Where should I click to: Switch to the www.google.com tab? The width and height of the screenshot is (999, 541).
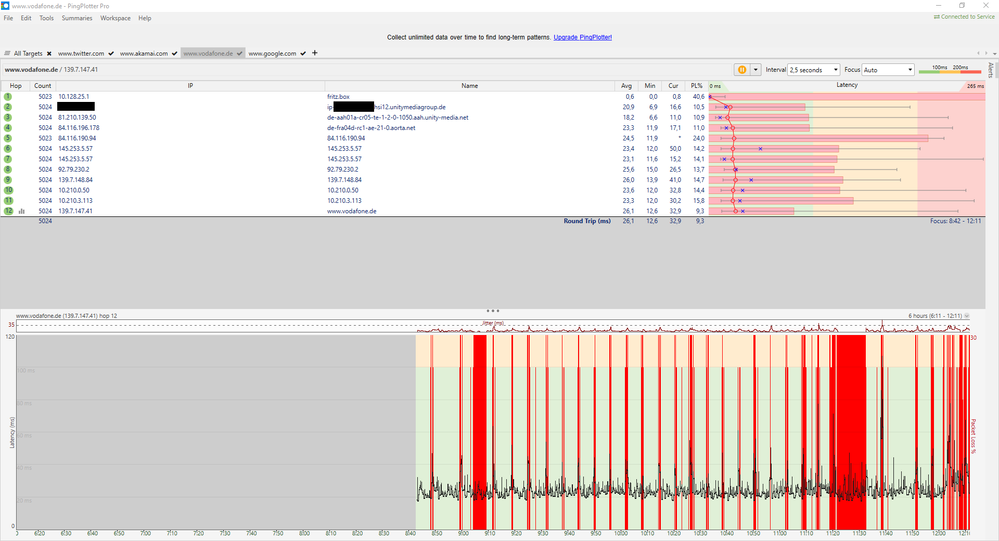coord(272,54)
